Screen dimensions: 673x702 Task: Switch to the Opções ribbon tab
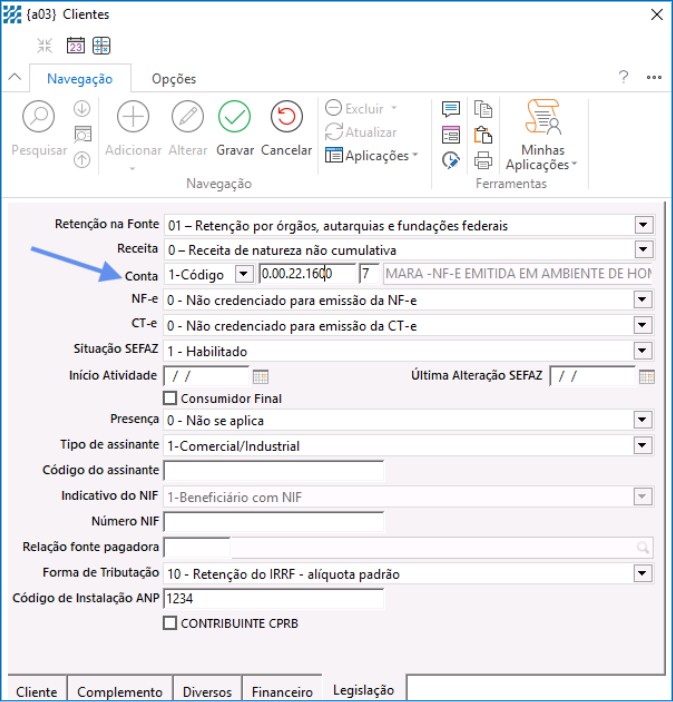pos(173,79)
